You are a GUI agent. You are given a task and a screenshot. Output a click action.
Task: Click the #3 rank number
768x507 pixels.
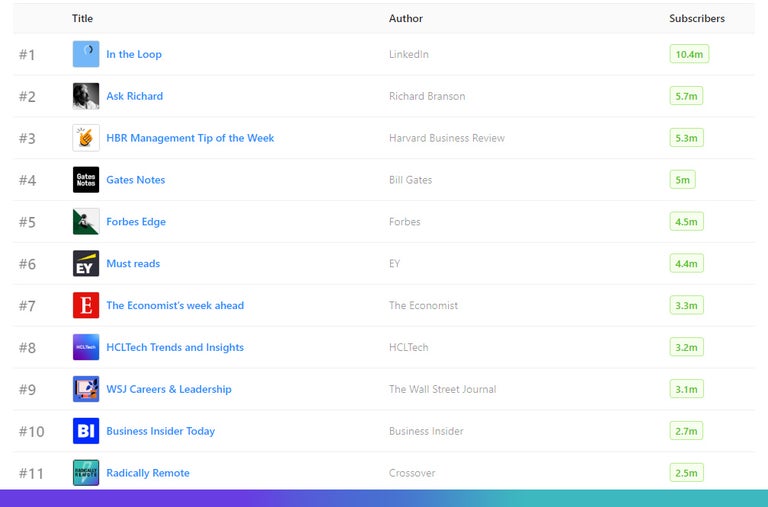pos(27,138)
